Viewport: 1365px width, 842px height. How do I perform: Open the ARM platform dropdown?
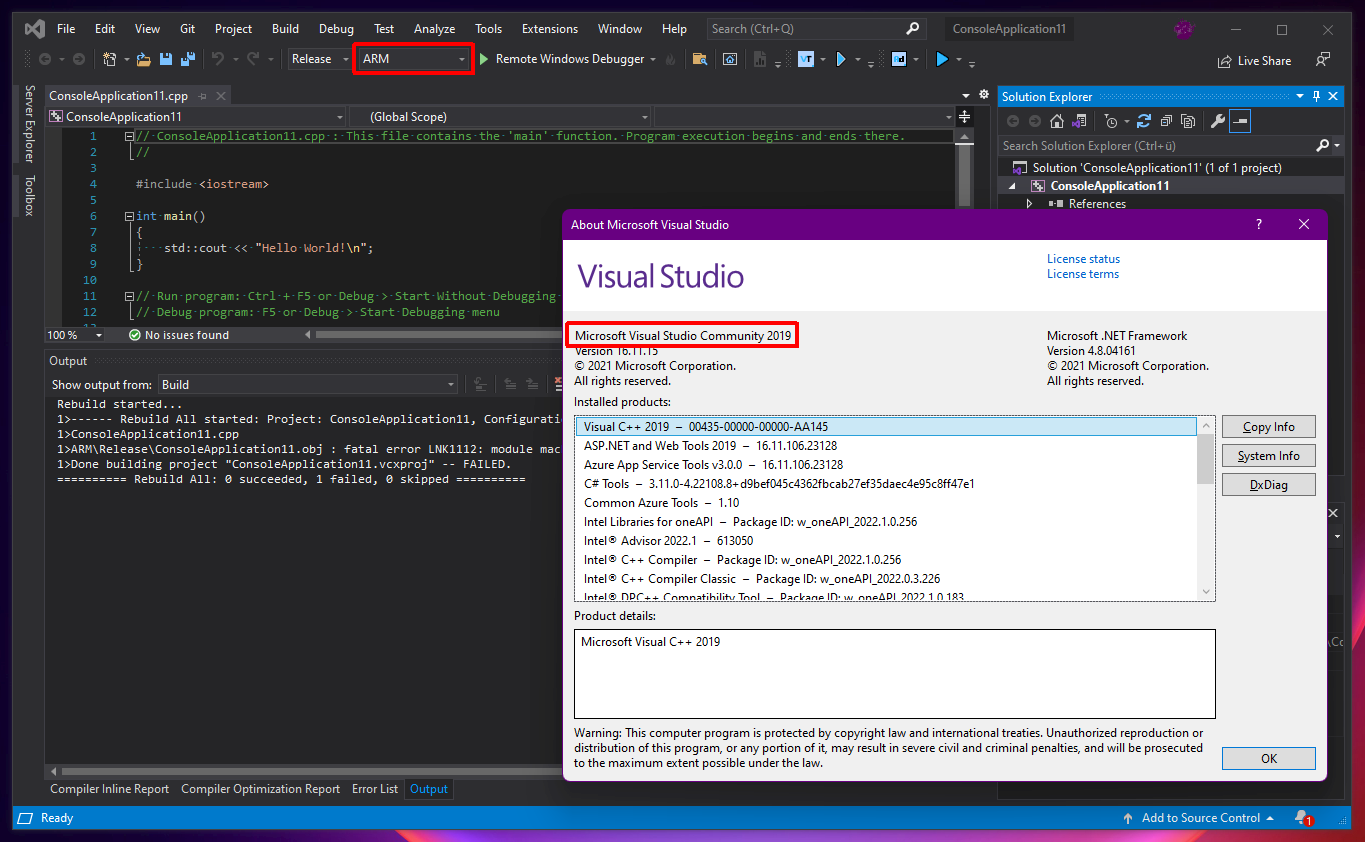tap(414, 59)
